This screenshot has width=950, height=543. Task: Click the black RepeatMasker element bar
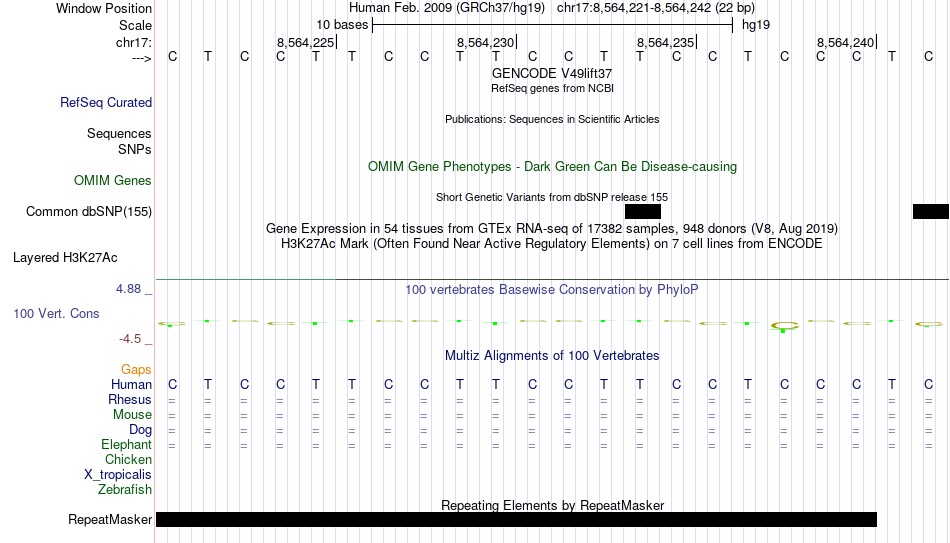click(516, 519)
